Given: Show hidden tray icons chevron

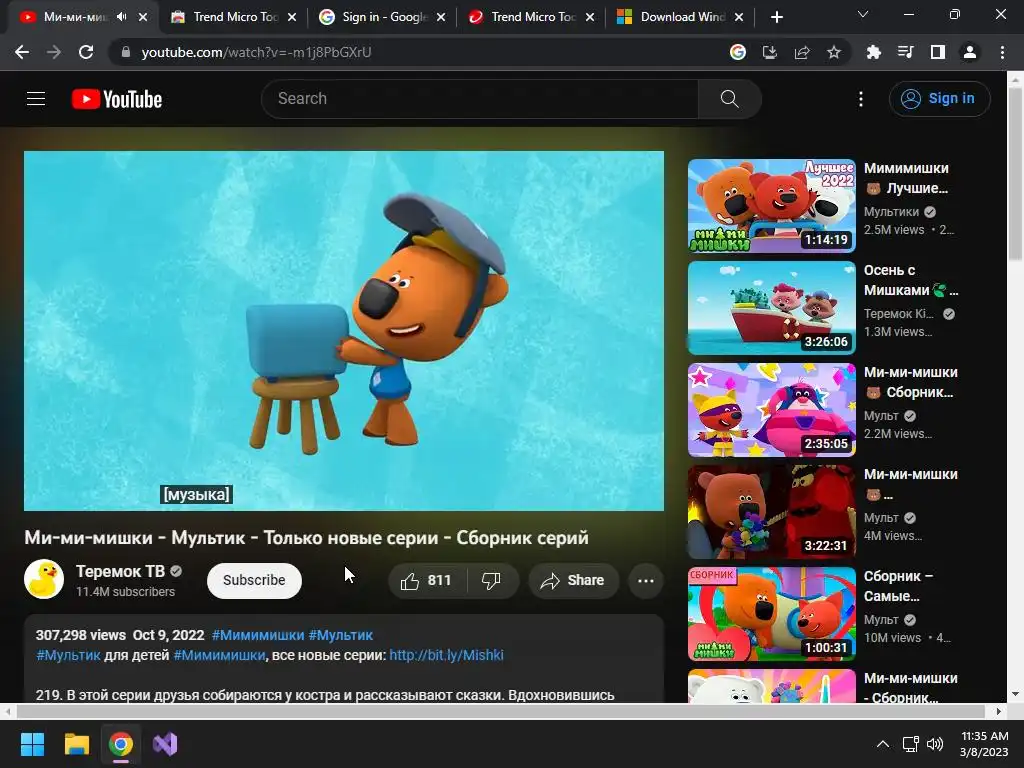Looking at the screenshot, I should point(882,744).
